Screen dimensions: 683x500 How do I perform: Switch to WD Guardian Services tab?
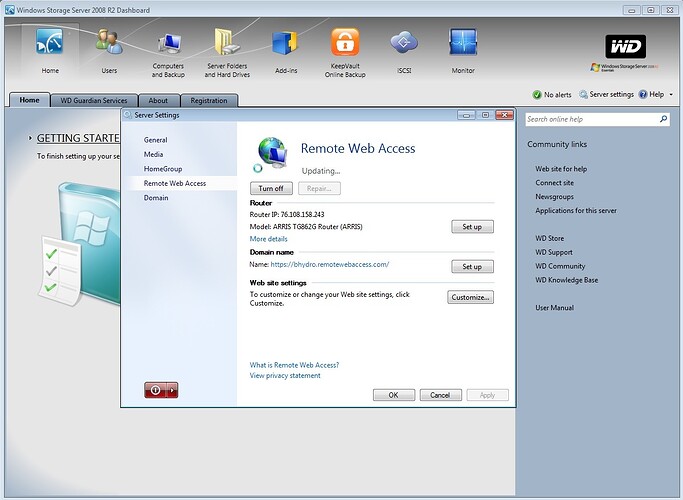94,101
